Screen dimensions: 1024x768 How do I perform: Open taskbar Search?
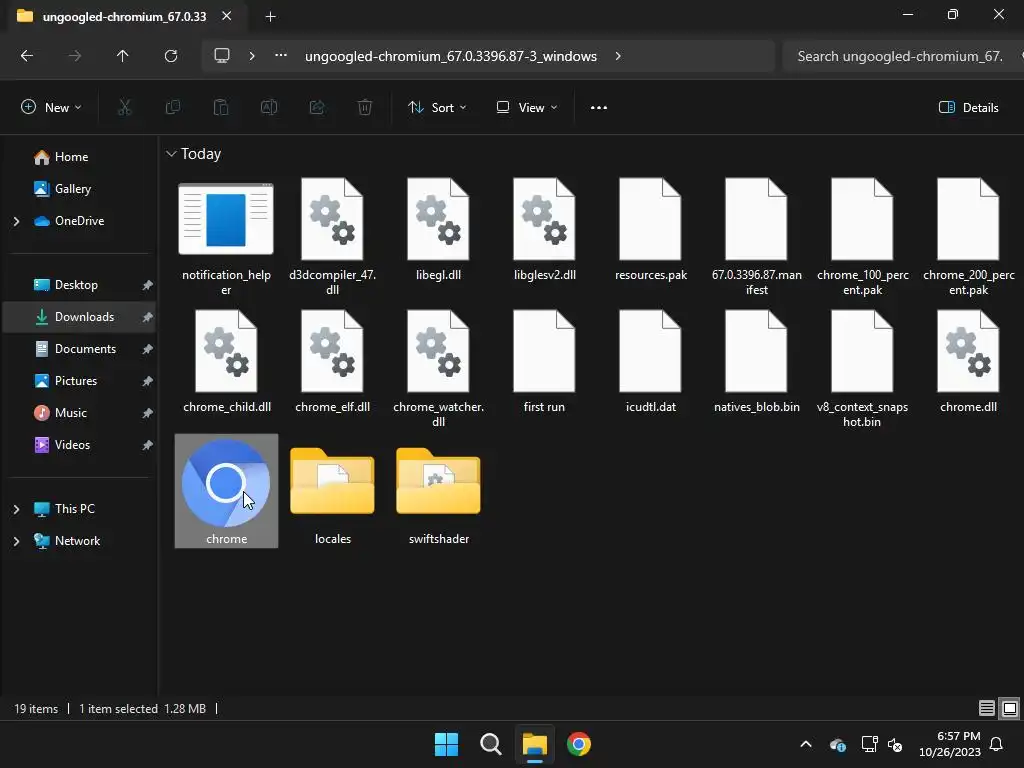coord(490,744)
